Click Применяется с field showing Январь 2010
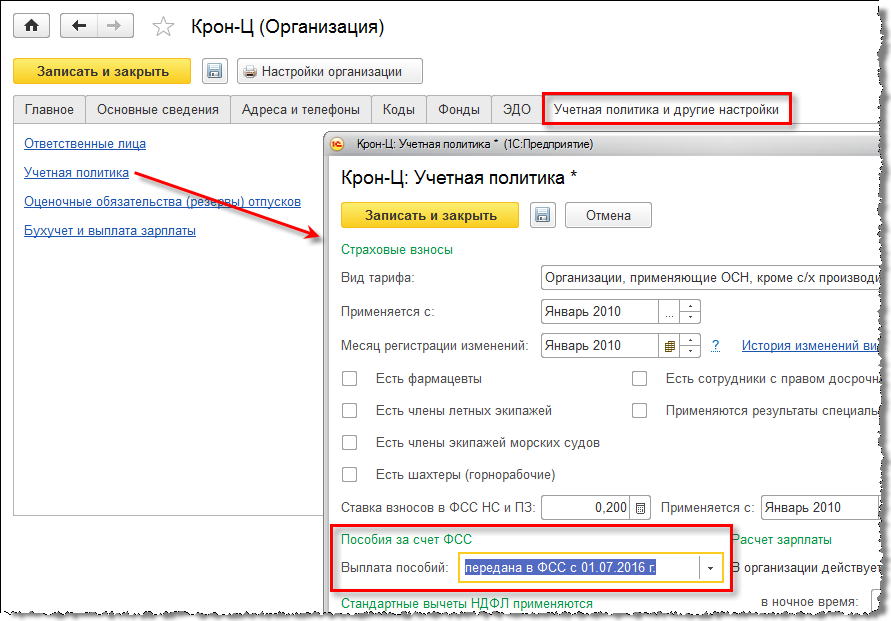The image size is (891, 621). pyautogui.click(x=600, y=312)
